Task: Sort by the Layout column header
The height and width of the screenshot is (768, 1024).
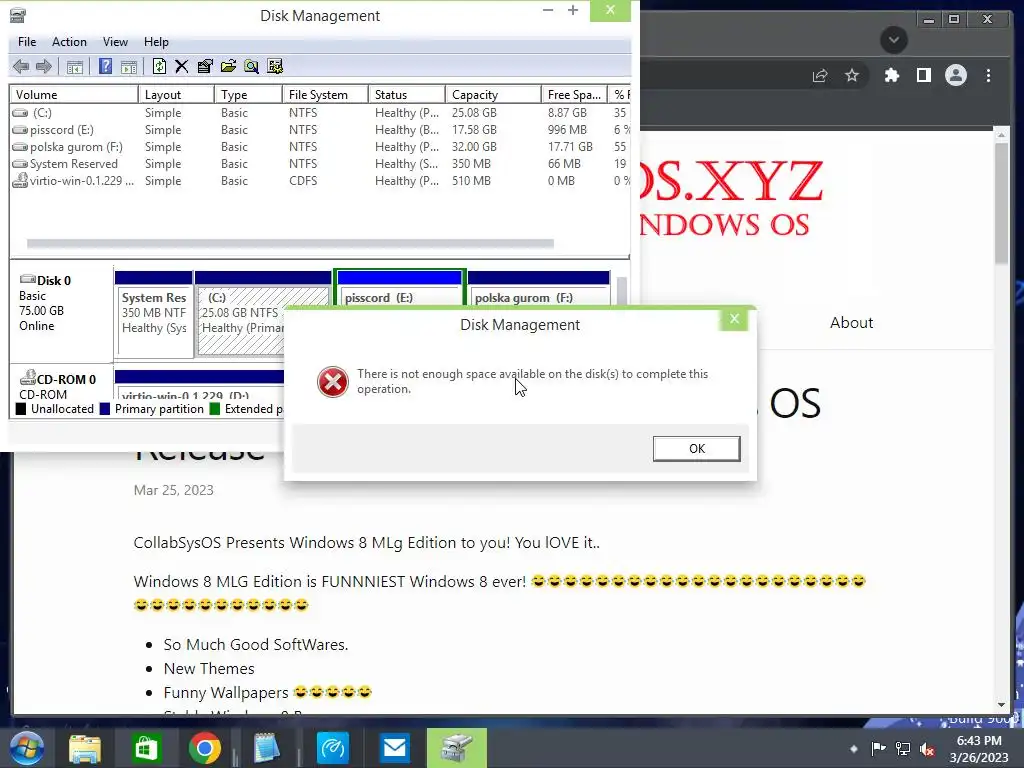Action: point(176,95)
